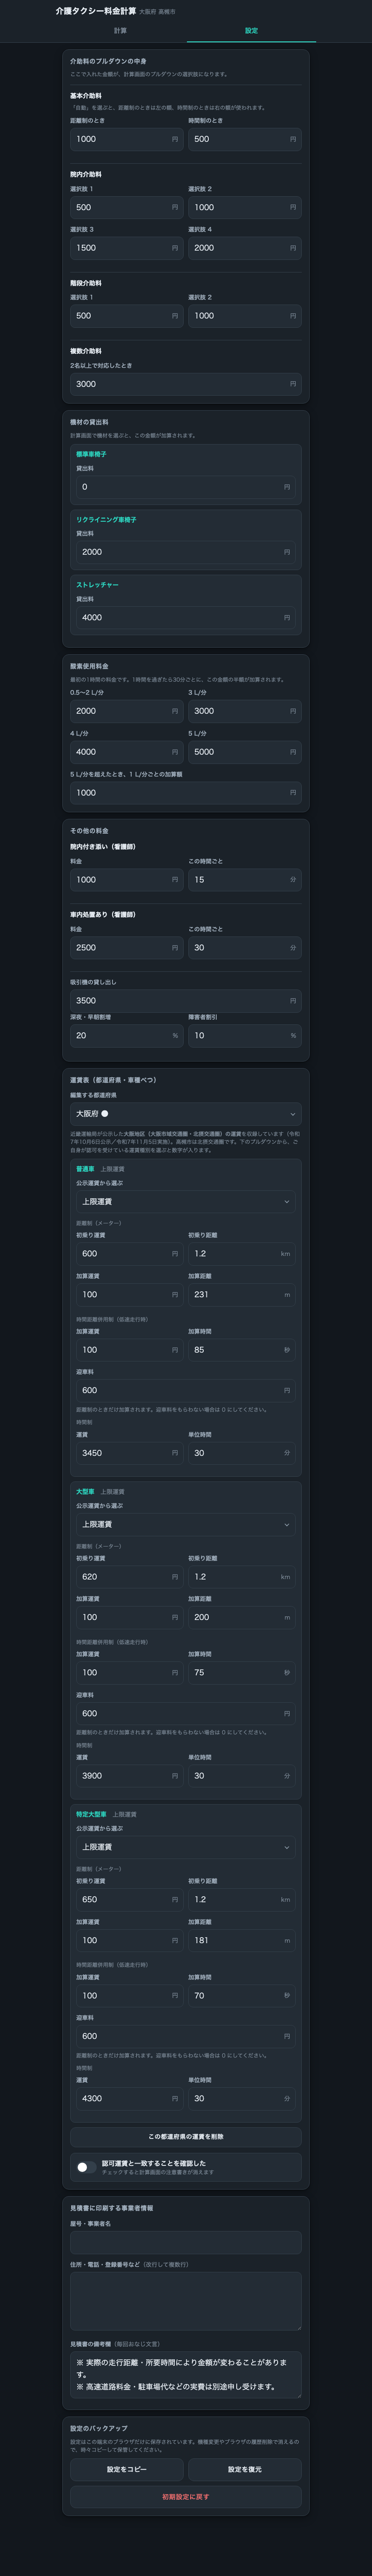The height and width of the screenshot is (2576, 372).
Task: Click 院内介助料 選択肢 3 field
Action: click(x=127, y=248)
